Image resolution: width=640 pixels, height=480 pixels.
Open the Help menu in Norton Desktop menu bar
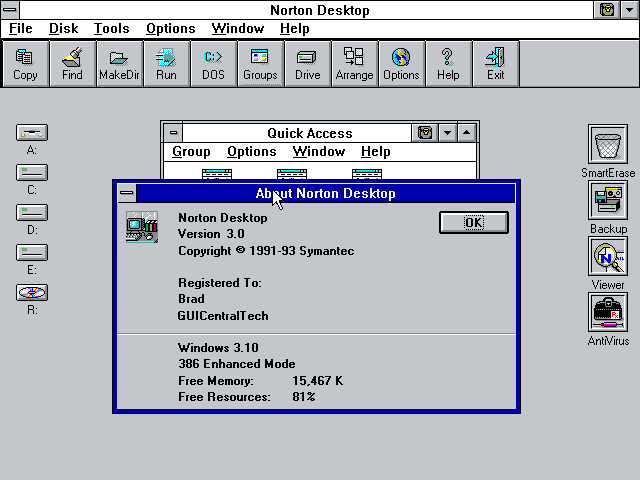pyautogui.click(x=295, y=29)
